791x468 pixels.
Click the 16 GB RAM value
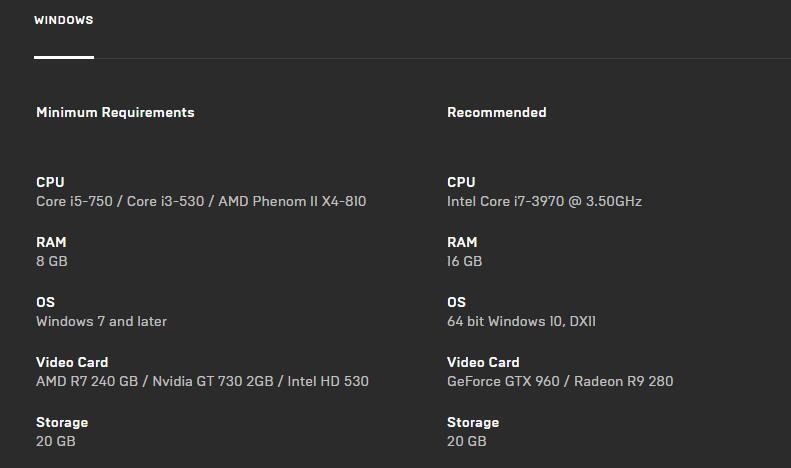click(x=464, y=262)
